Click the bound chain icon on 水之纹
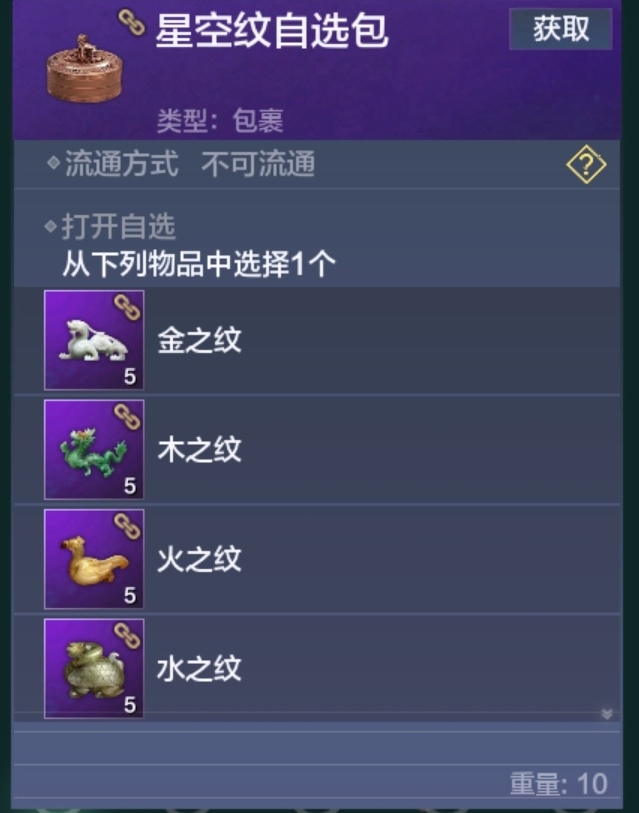Image resolution: width=639 pixels, height=813 pixels. point(127,636)
